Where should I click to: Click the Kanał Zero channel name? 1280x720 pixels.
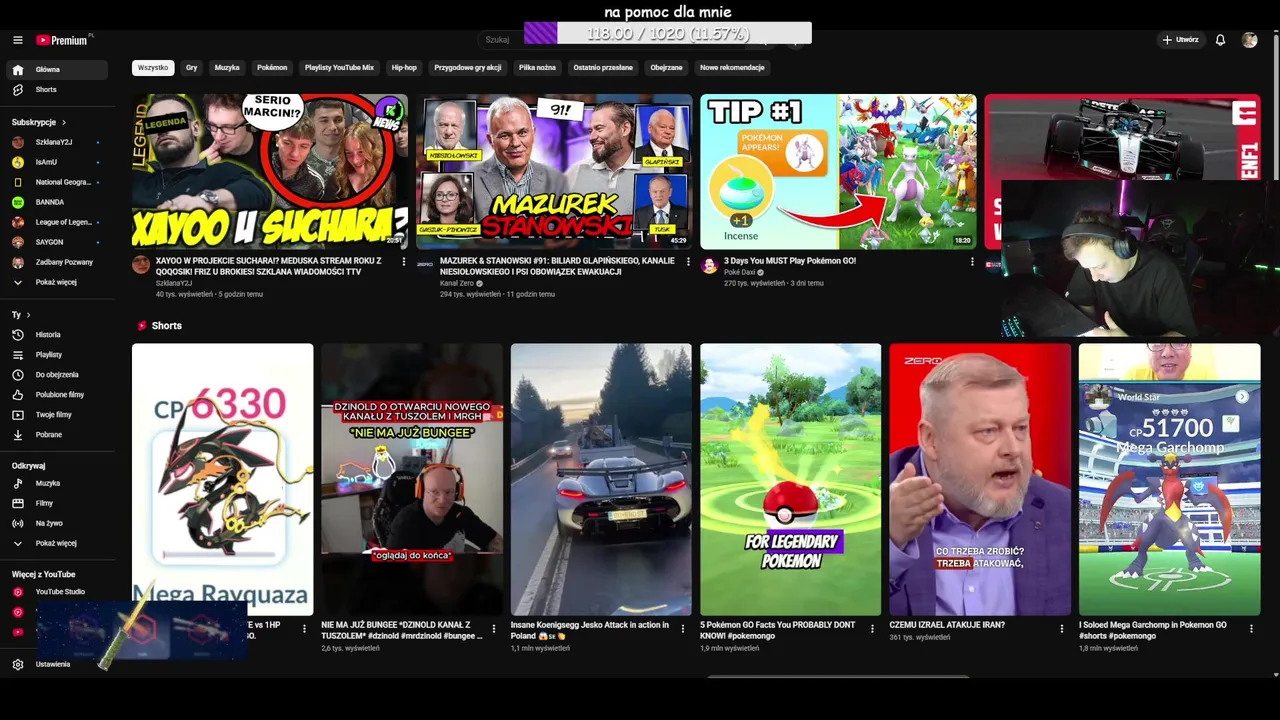point(457,284)
